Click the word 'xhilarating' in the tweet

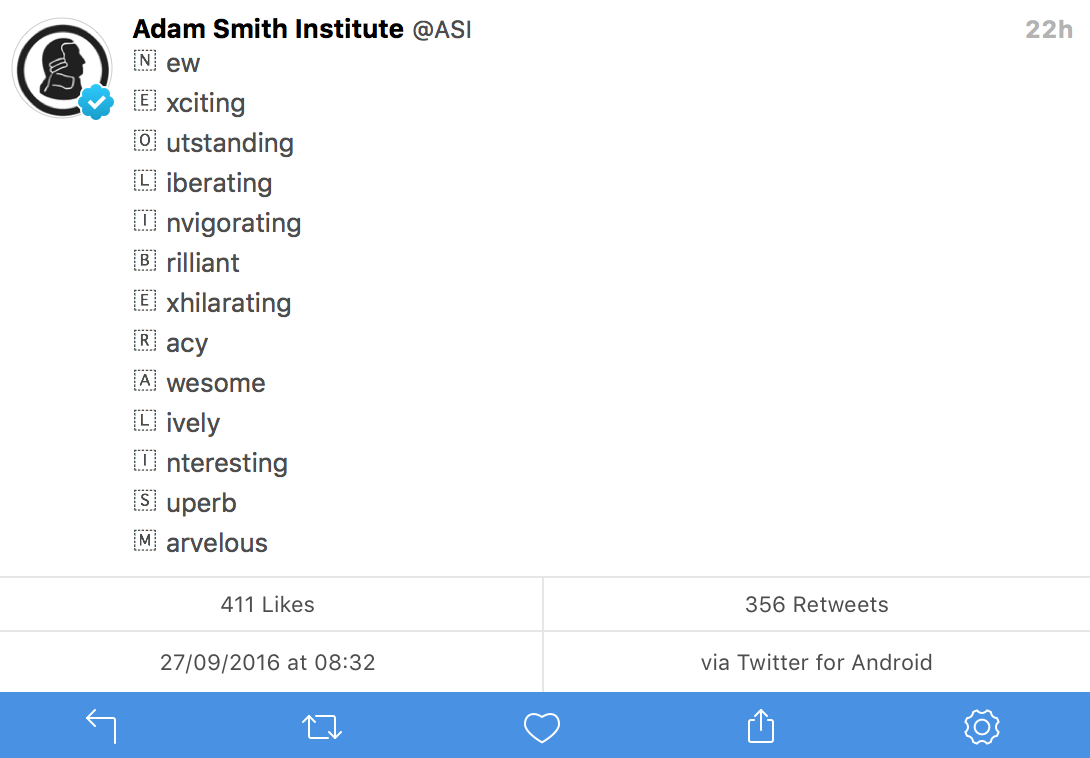(x=229, y=303)
